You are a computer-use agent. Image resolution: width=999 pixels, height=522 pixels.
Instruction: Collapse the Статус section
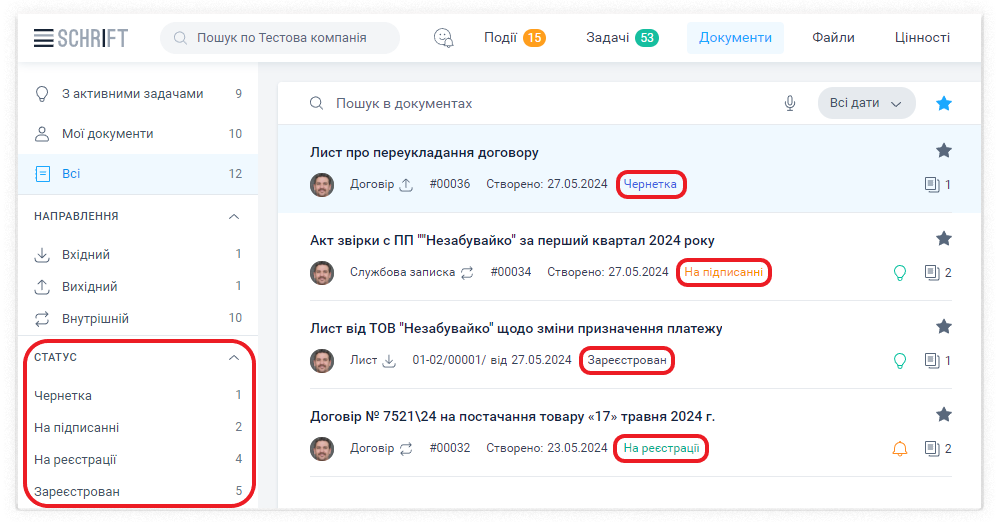pos(234,357)
